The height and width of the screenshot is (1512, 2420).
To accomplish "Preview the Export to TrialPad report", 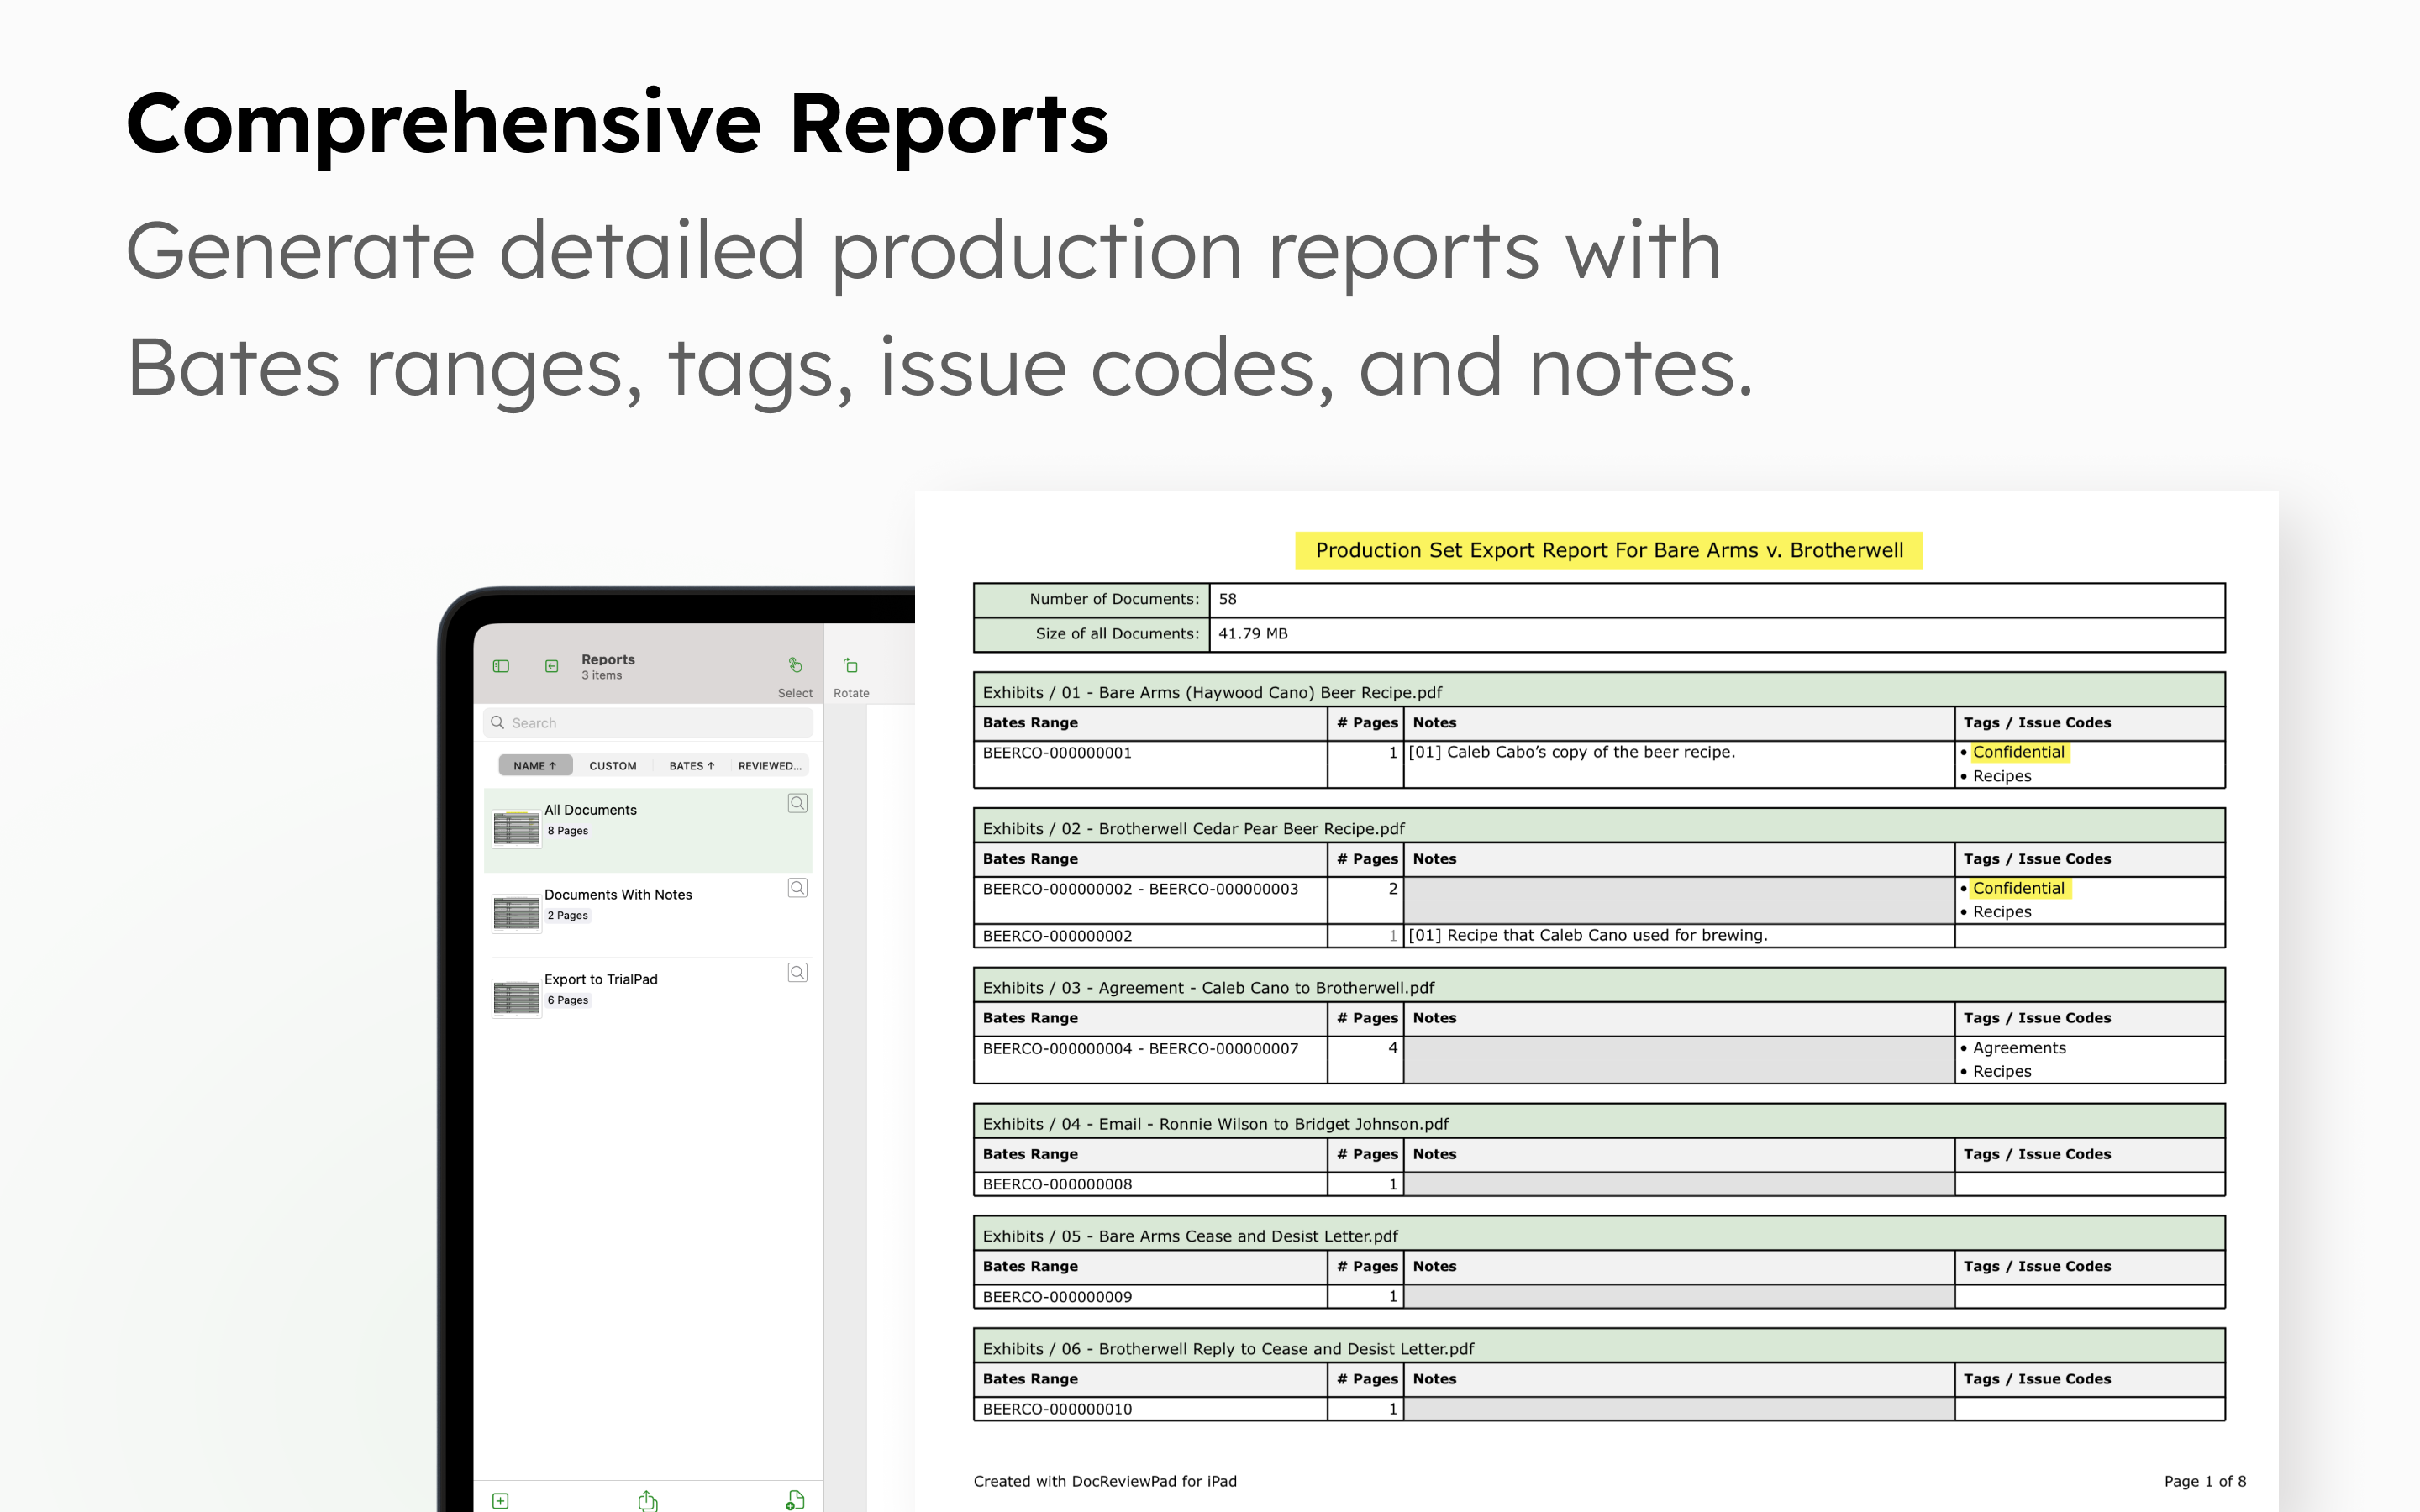I will 797,972.
